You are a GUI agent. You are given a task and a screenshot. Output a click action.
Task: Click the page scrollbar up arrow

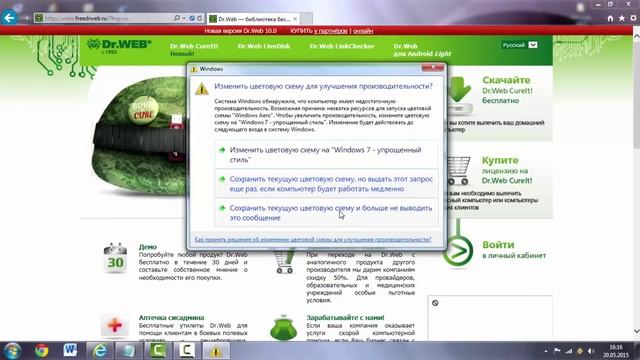(x=636, y=36)
